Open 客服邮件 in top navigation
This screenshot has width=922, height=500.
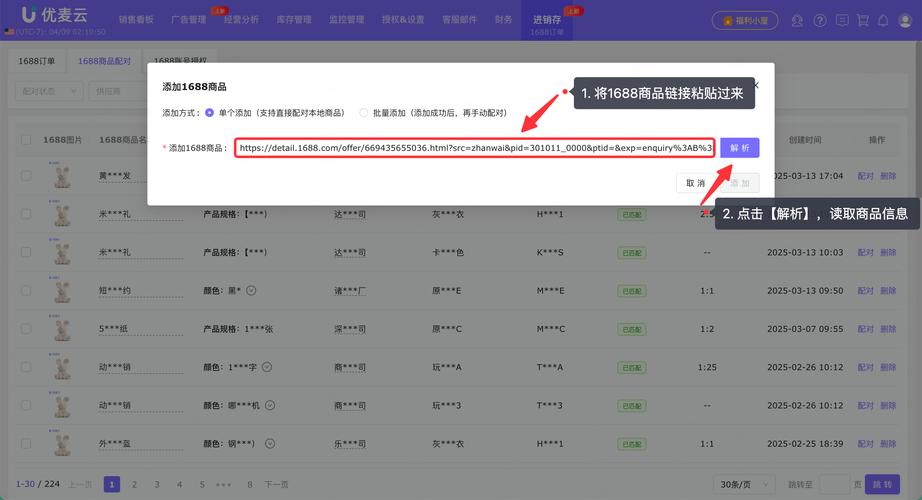pos(459,19)
